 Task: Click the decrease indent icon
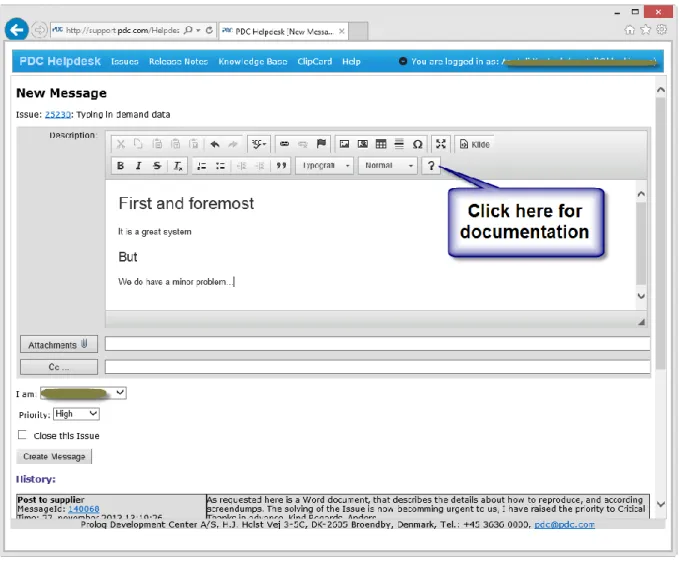[241, 165]
